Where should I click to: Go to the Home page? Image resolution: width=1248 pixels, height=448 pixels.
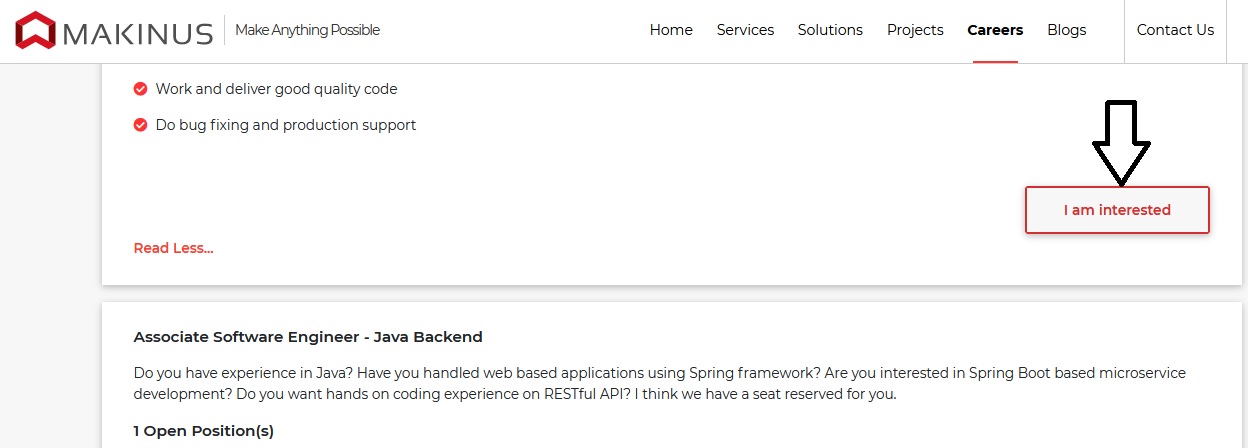pos(671,30)
